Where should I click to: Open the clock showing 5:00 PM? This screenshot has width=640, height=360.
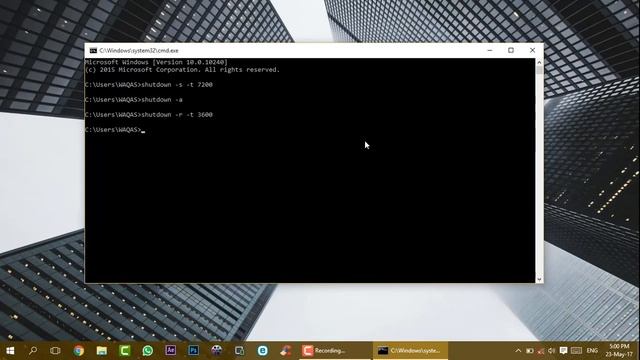coord(619,351)
